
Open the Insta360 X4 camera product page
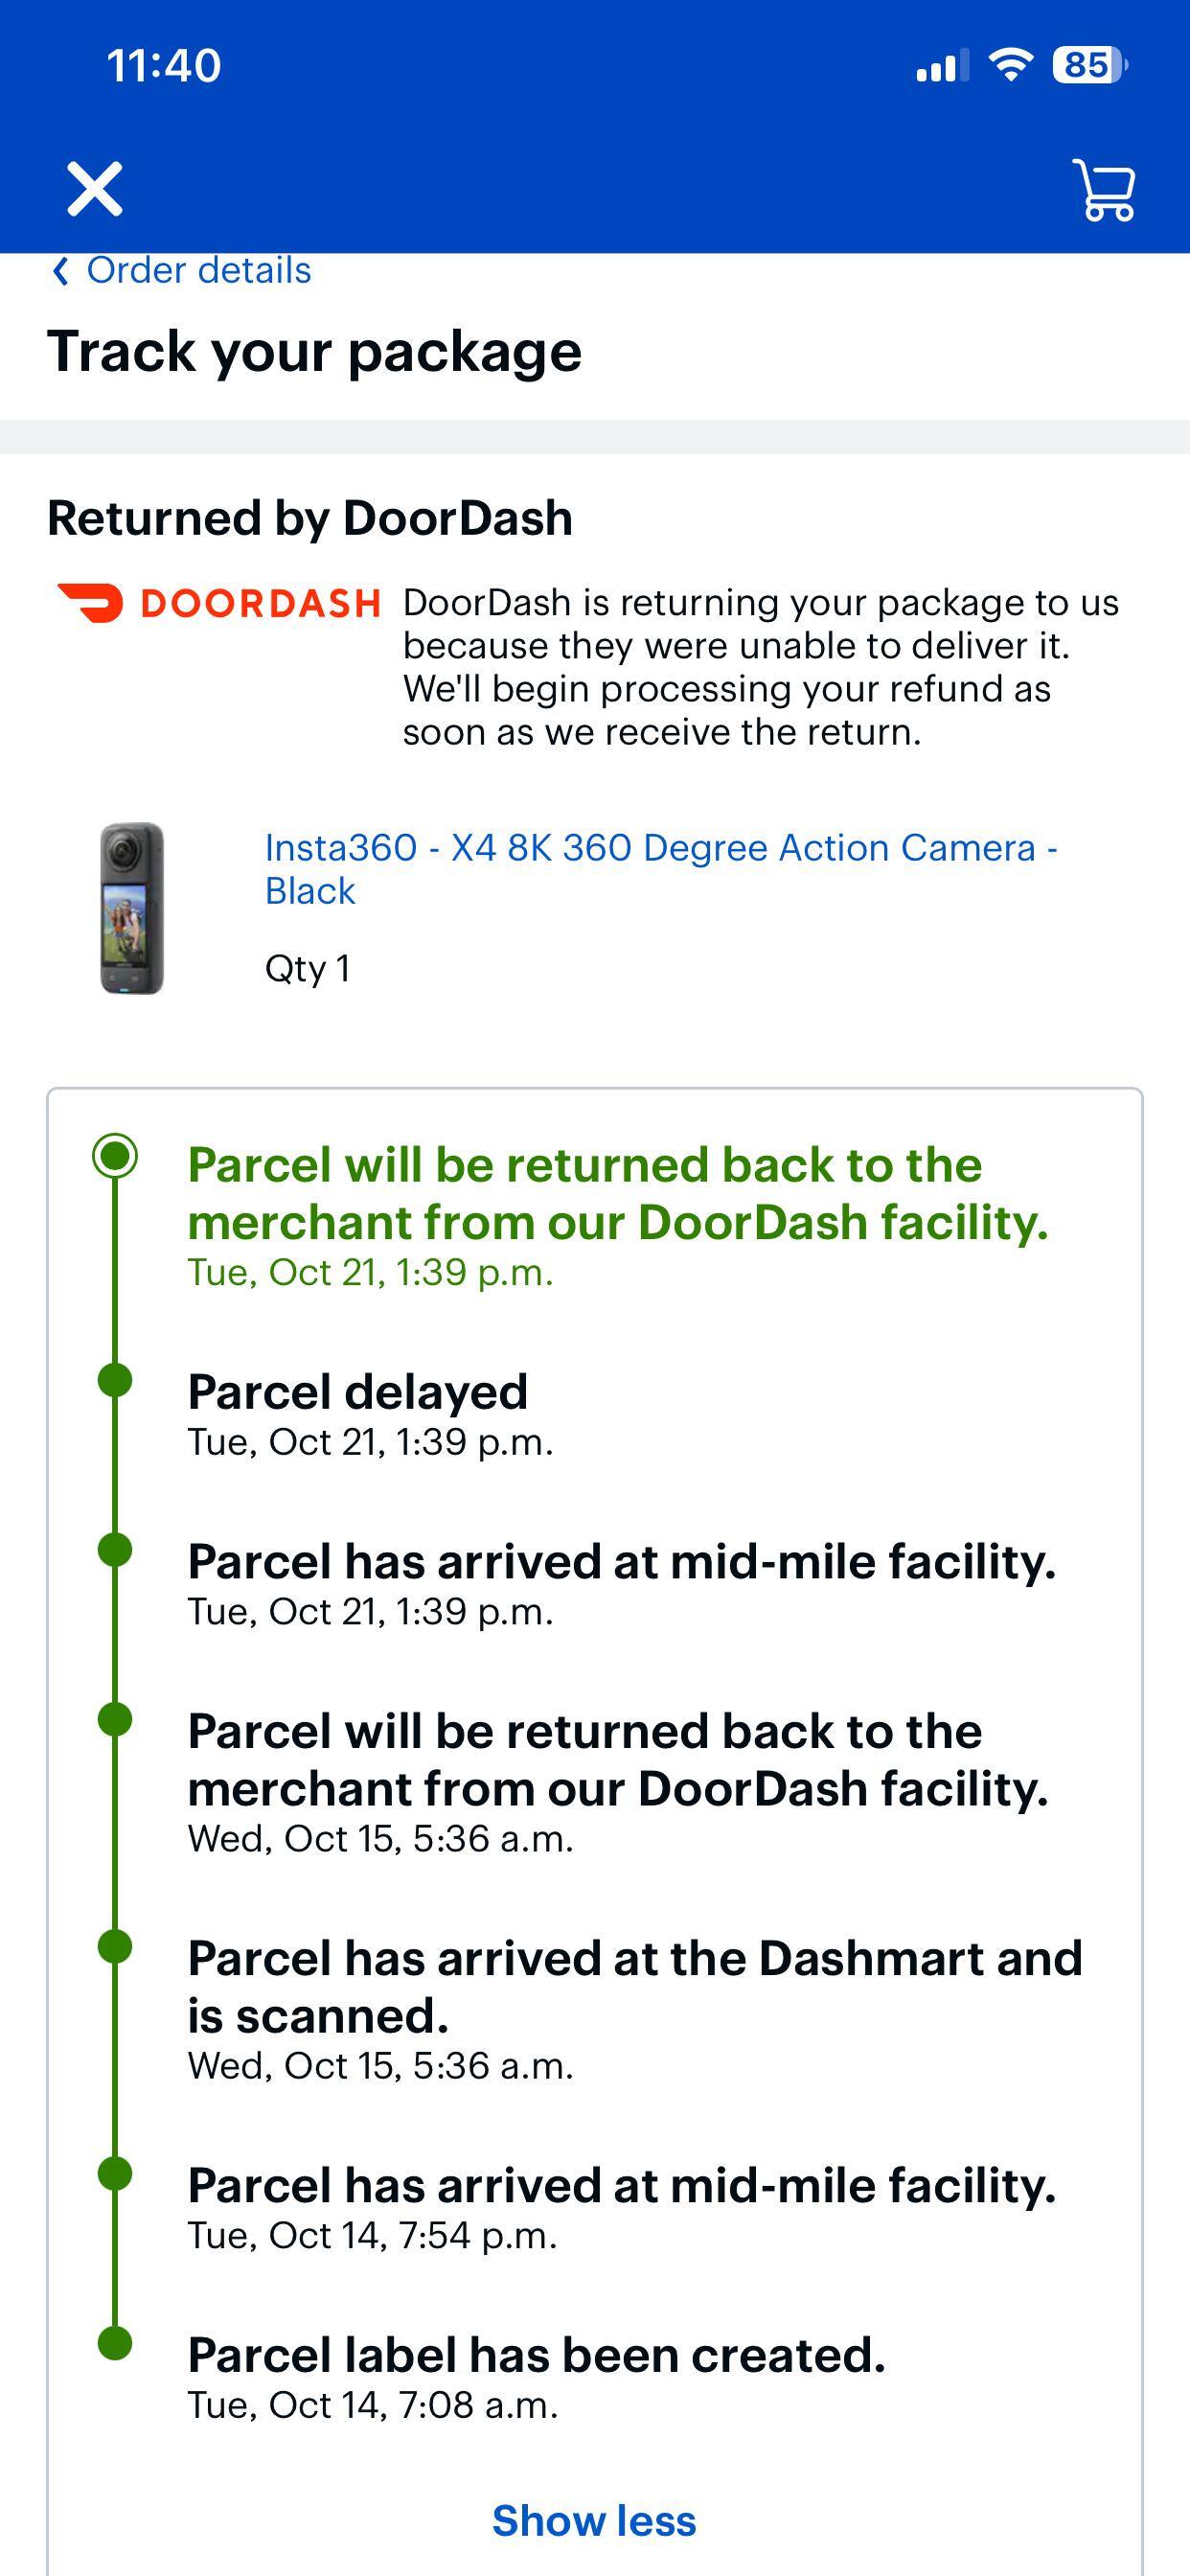click(660, 868)
